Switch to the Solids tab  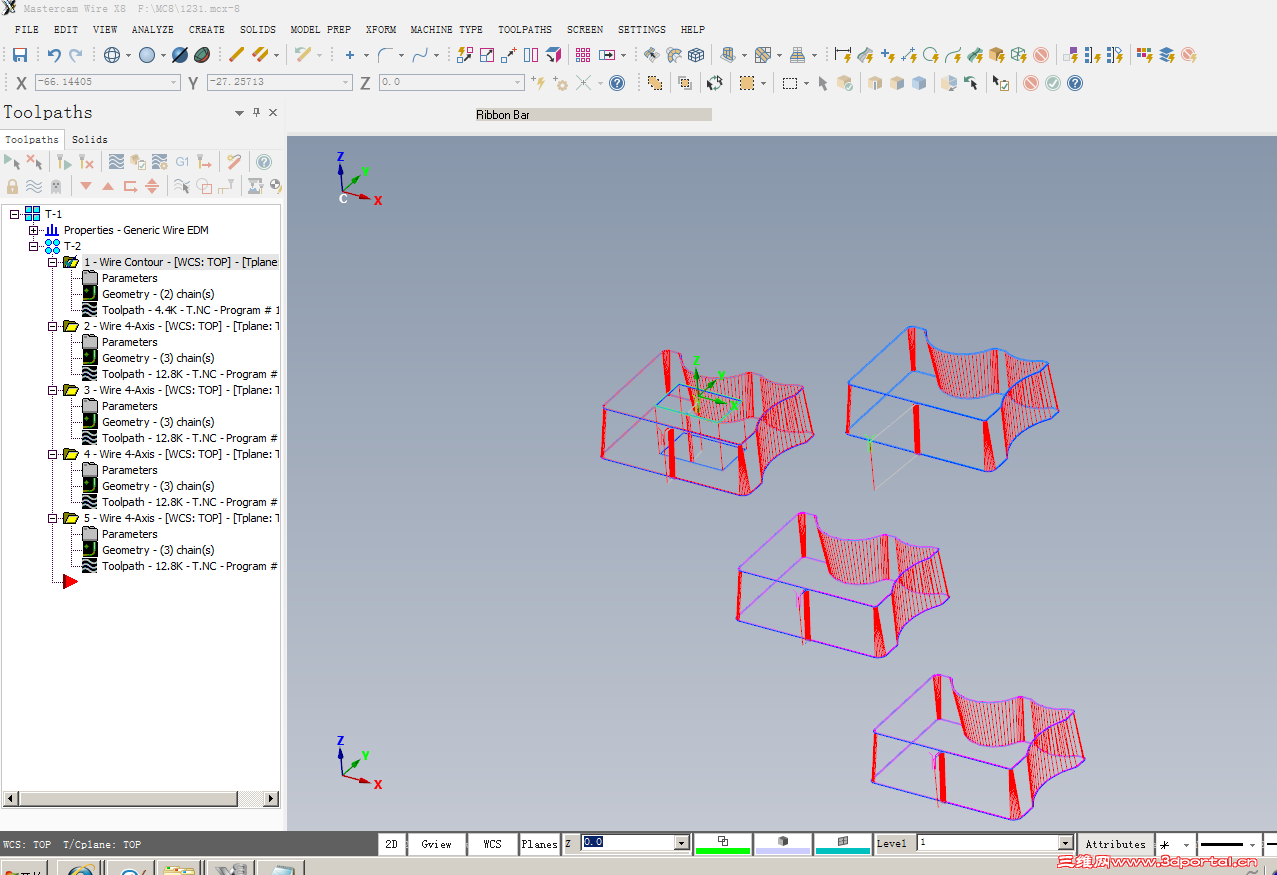[90, 140]
